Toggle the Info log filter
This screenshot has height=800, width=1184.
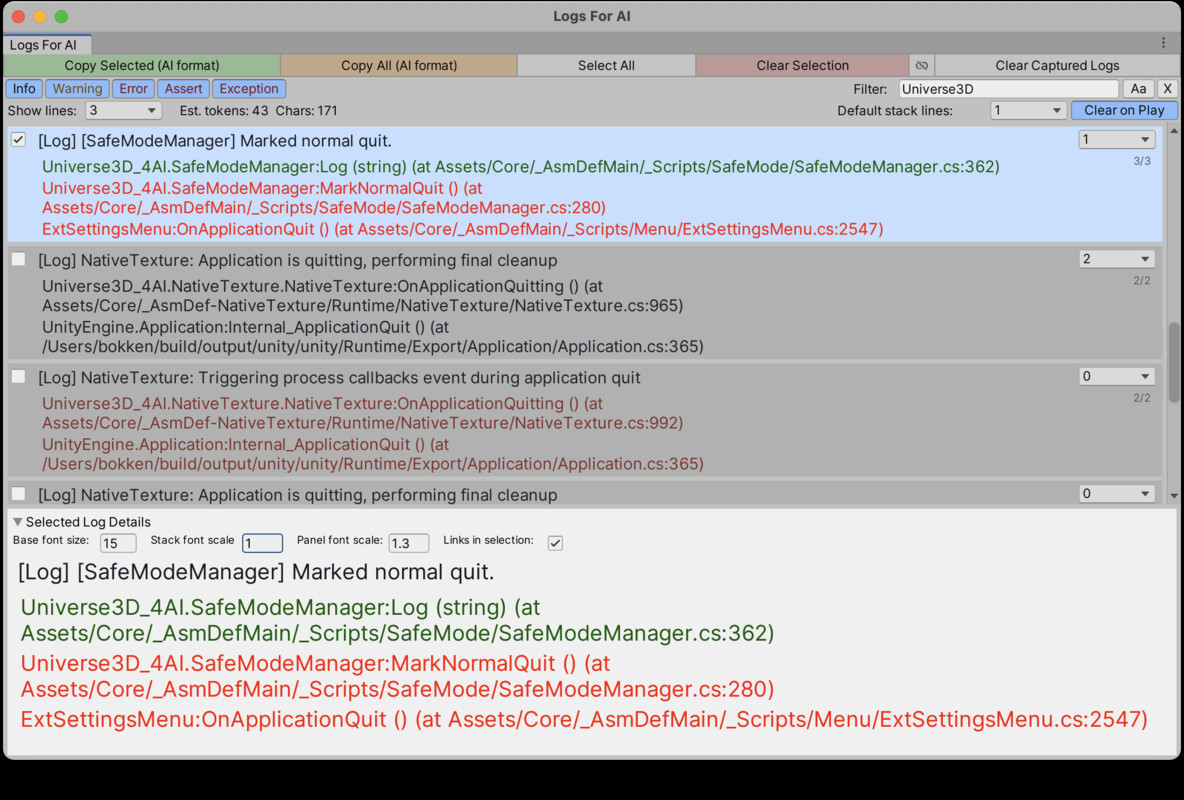point(24,88)
